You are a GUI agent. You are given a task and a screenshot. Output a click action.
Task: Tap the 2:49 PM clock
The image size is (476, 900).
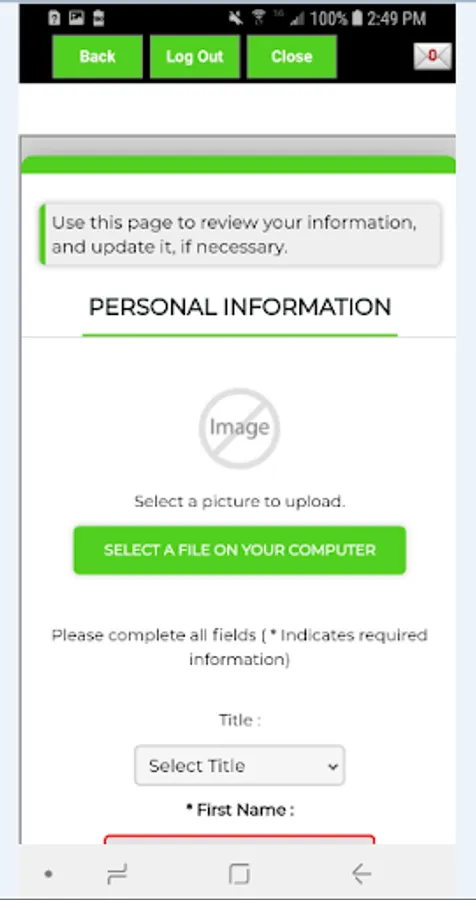click(x=396, y=18)
